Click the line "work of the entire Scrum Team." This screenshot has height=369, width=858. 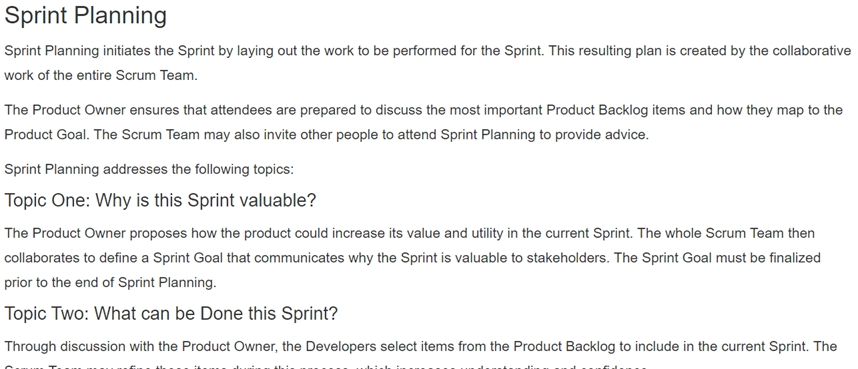click(x=101, y=76)
